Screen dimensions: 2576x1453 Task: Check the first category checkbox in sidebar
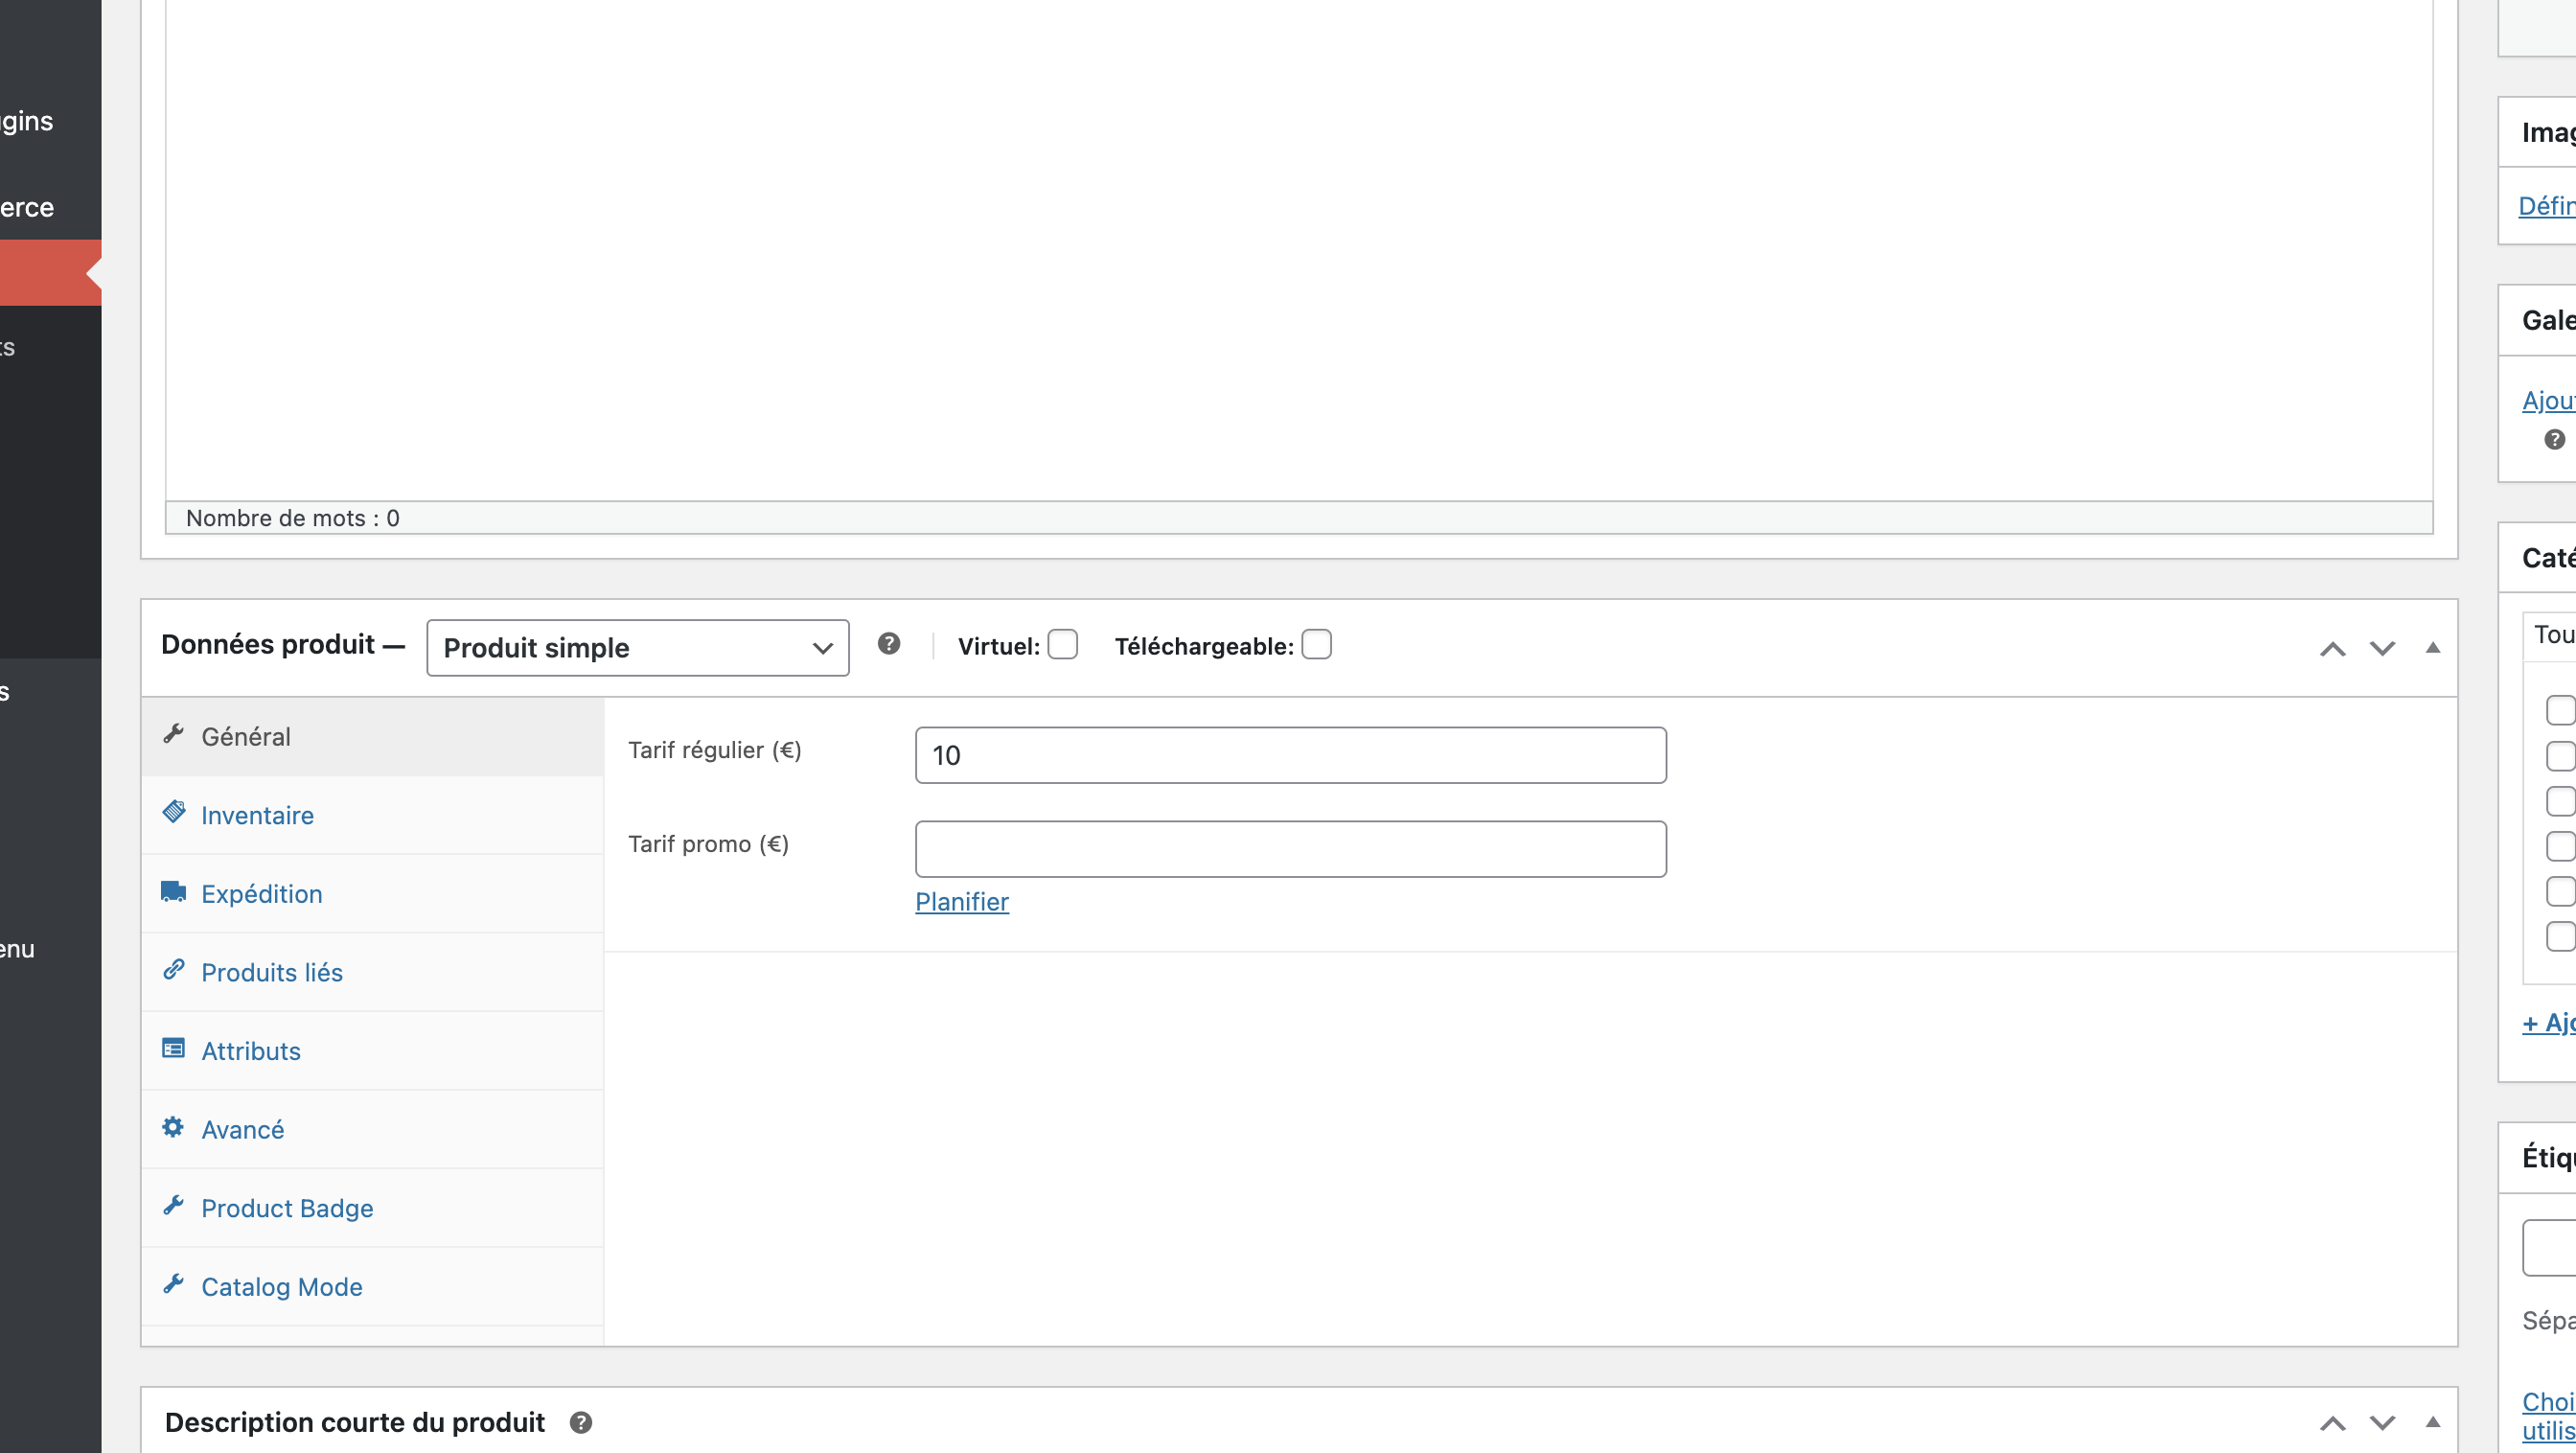2558,710
